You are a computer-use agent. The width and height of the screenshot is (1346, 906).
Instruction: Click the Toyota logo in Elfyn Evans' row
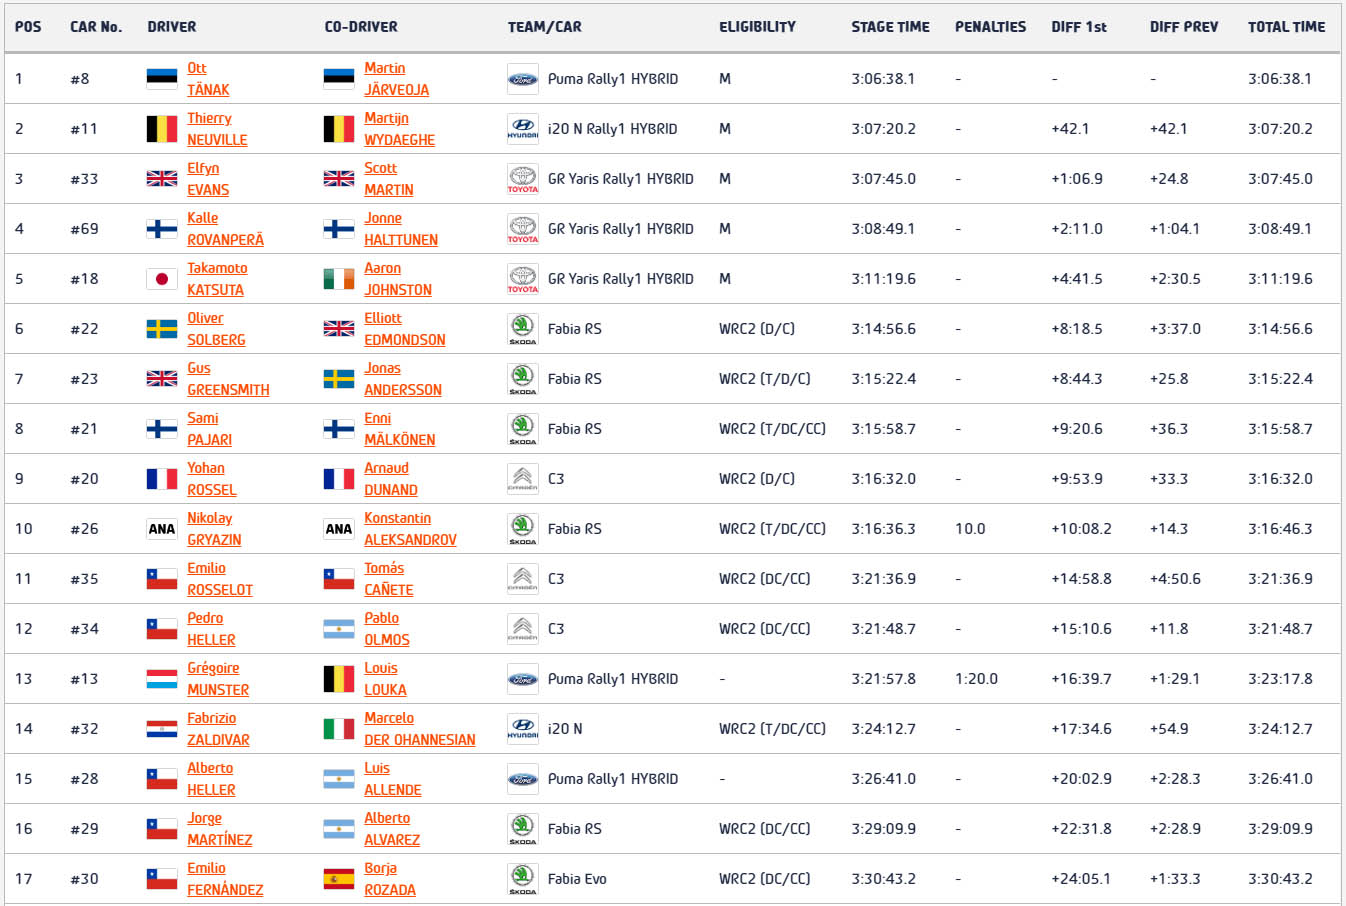(522, 179)
